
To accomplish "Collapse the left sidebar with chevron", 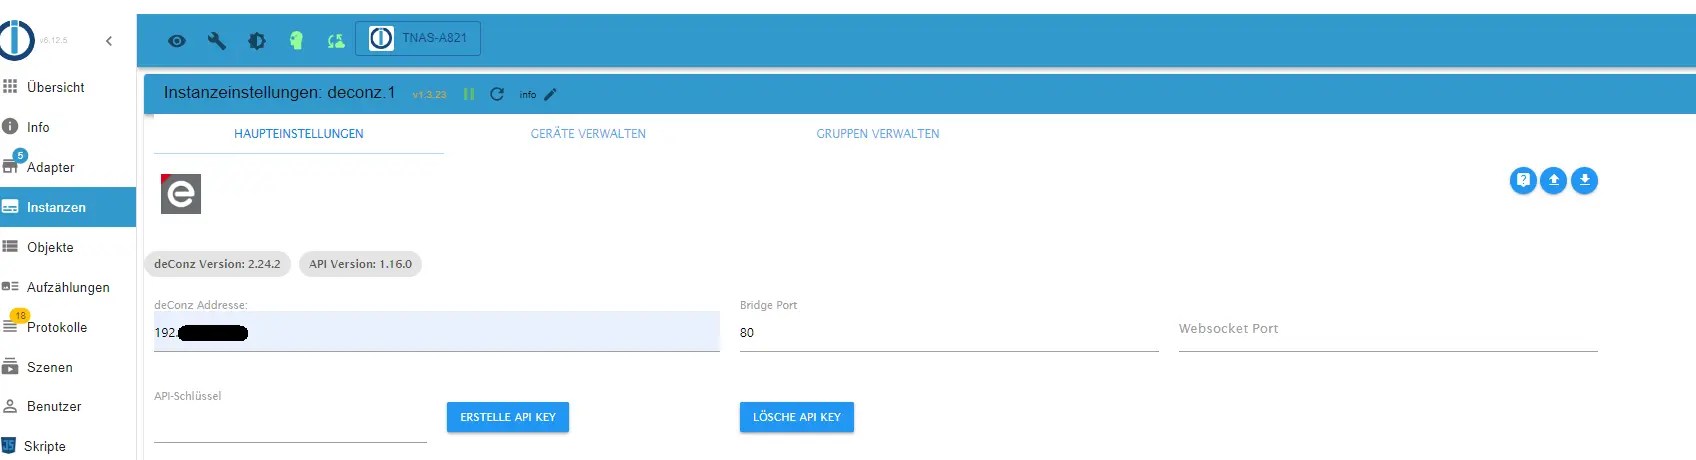I will coord(109,41).
